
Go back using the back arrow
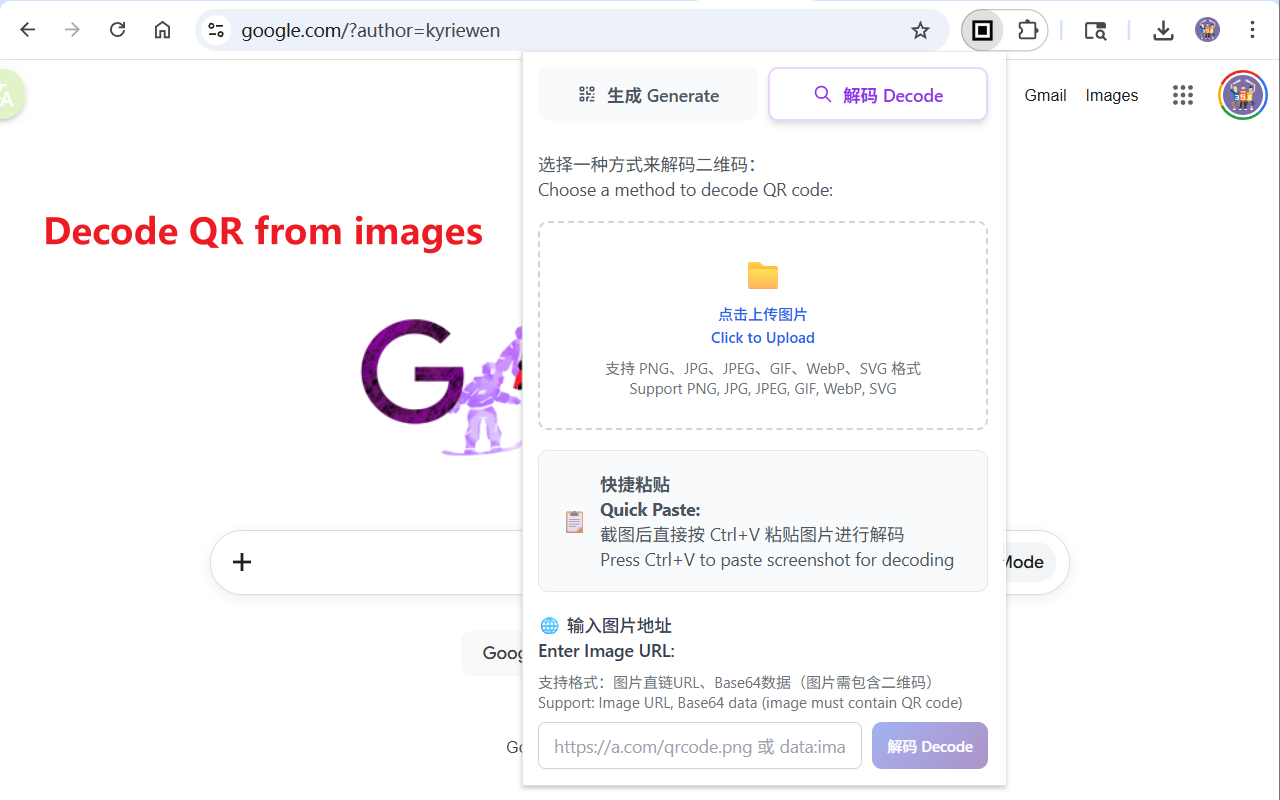tap(27, 30)
